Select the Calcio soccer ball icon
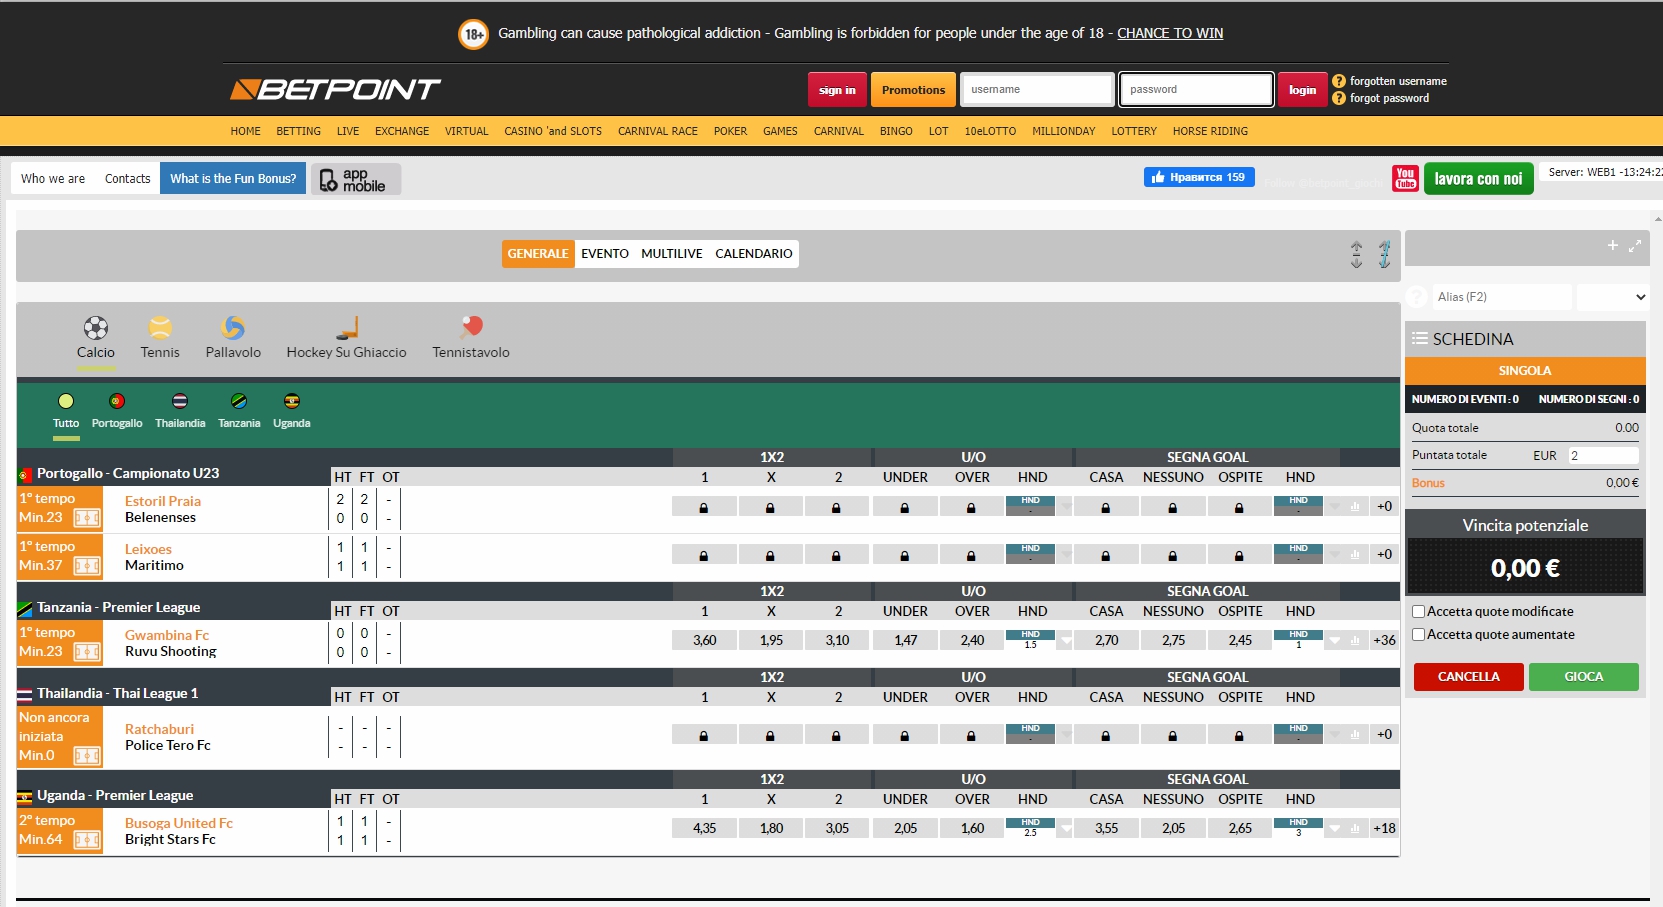 (96, 327)
